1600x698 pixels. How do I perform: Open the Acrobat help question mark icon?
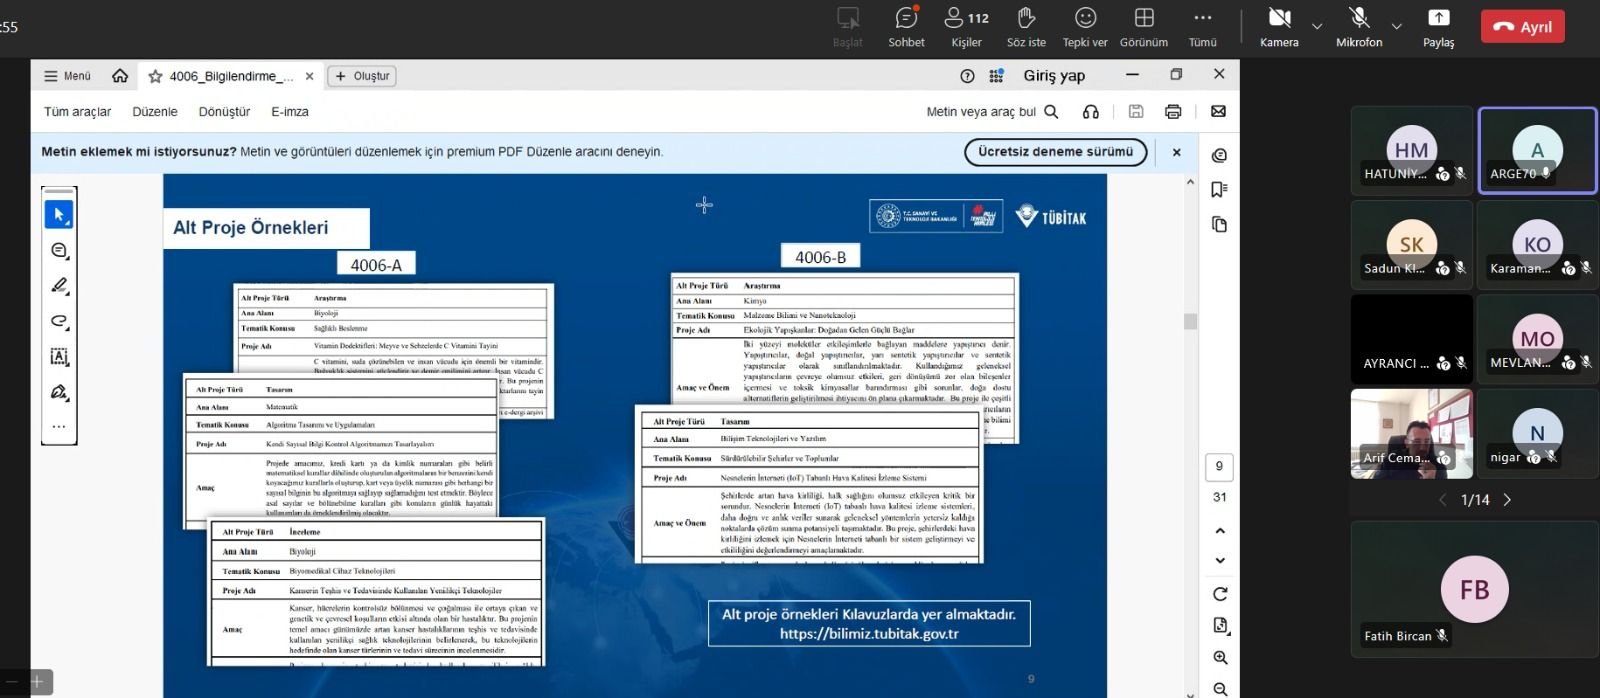tap(967, 76)
